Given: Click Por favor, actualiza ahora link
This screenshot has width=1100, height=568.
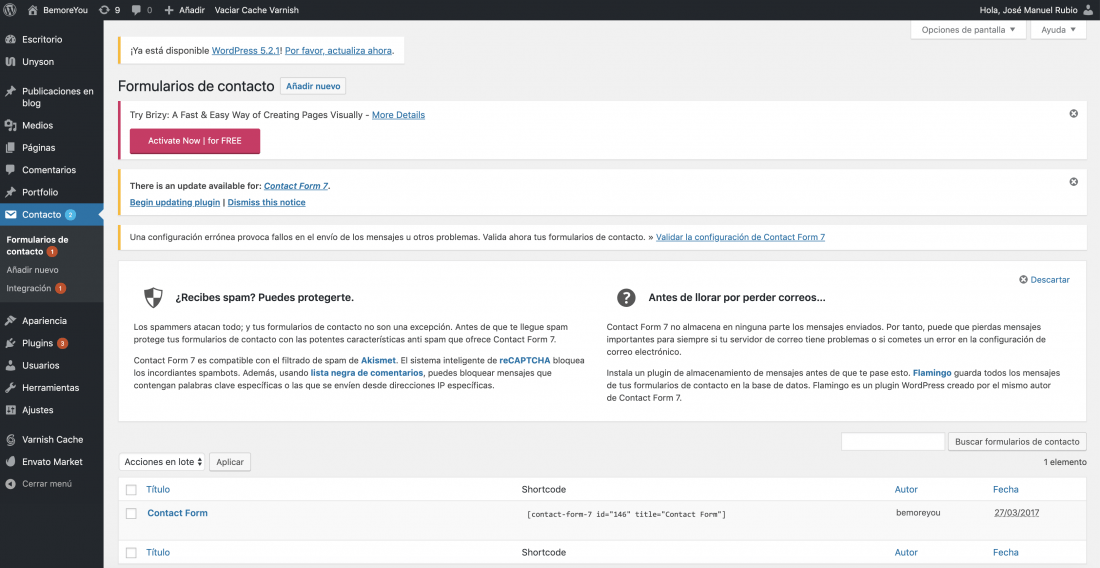Looking at the screenshot, I should [338, 50].
